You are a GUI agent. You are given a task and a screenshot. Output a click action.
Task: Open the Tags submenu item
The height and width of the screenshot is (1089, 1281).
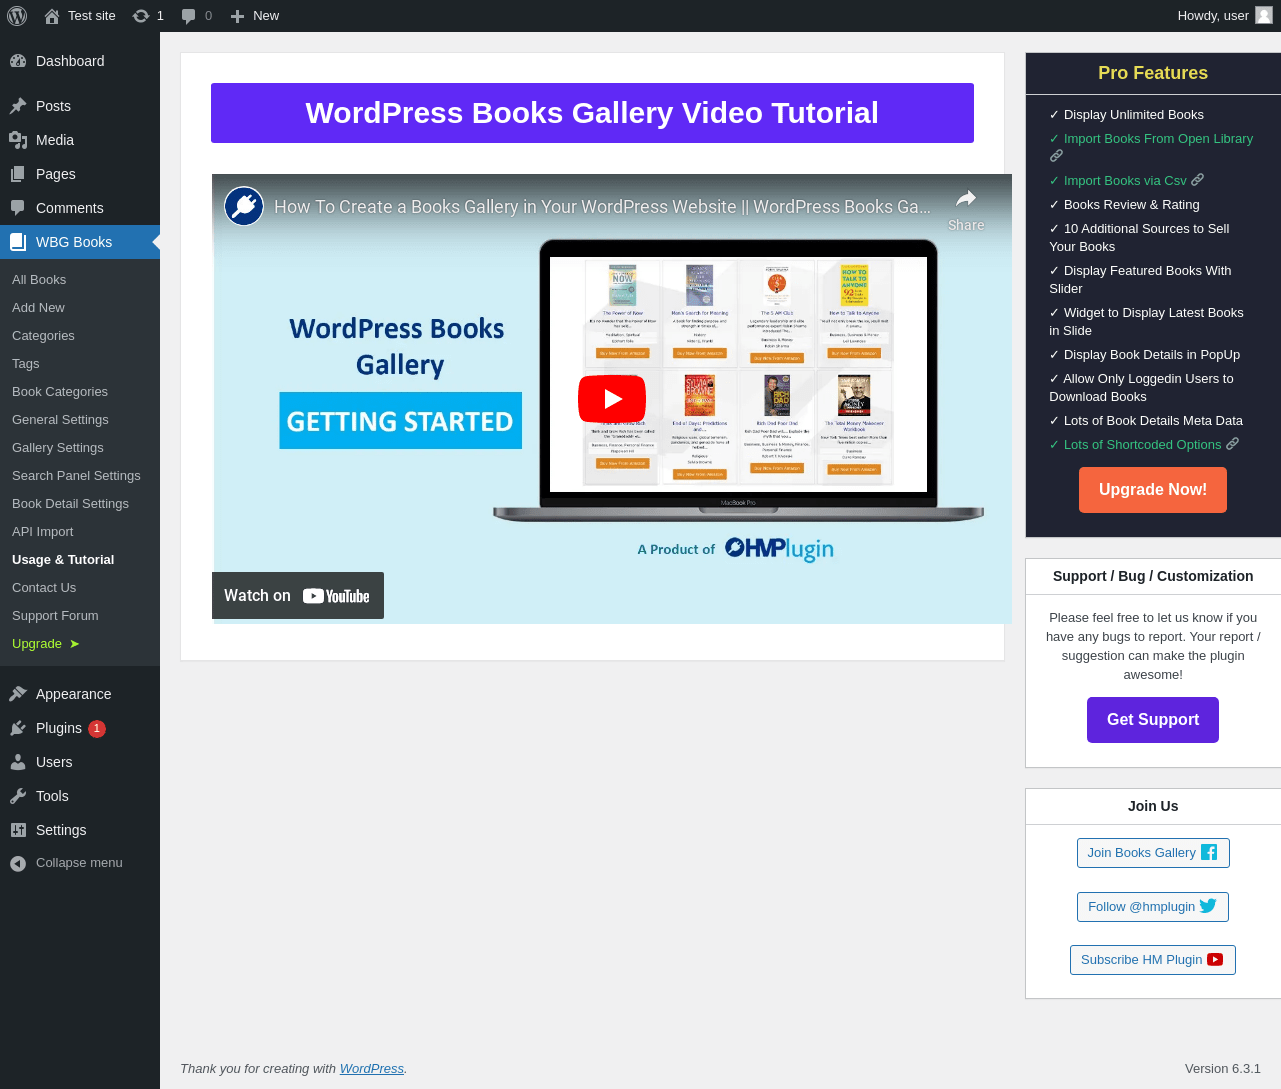80,364
